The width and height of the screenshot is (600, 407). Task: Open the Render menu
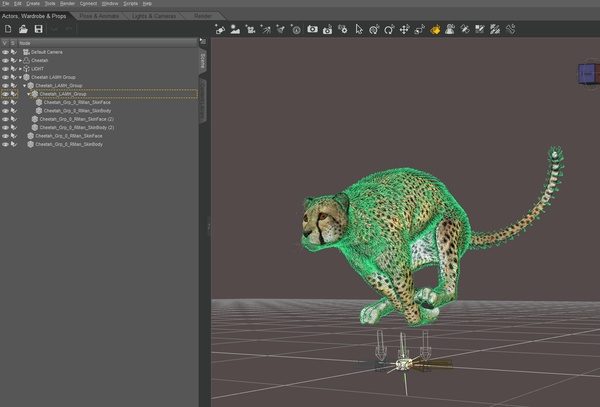tap(67, 4)
